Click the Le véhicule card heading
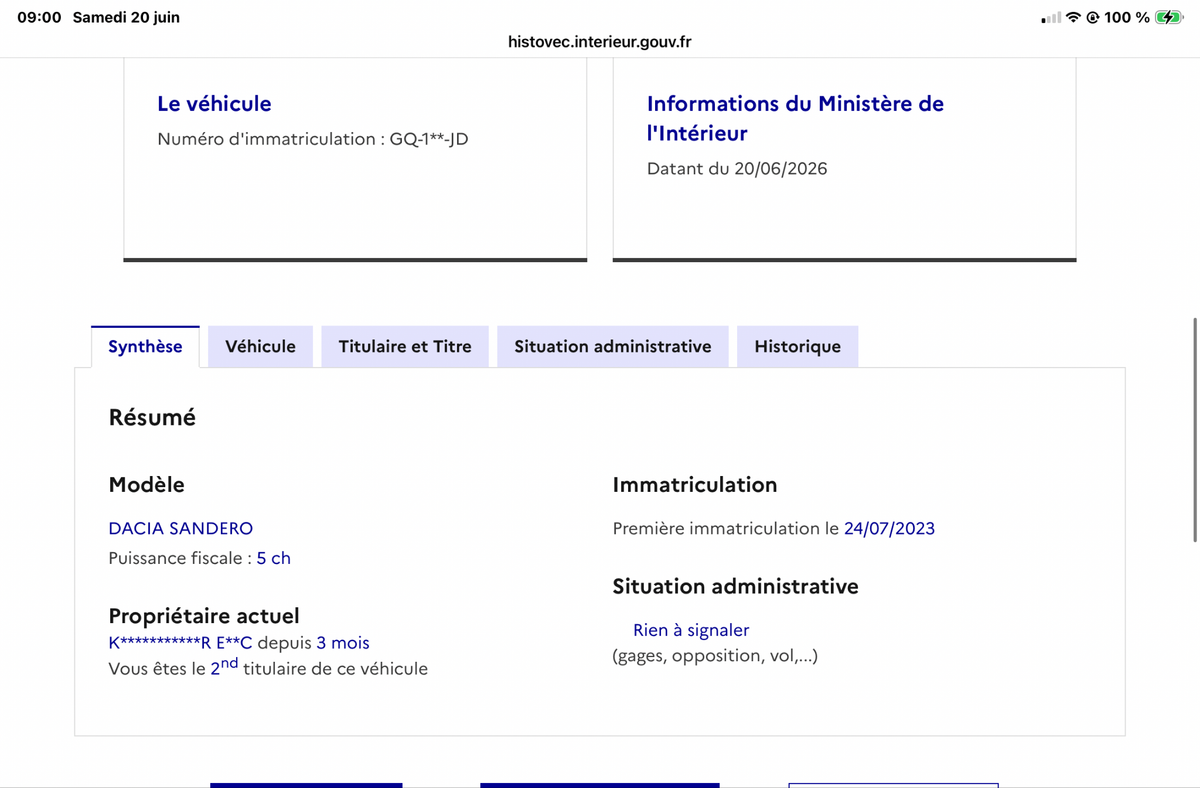Image resolution: width=1200 pixels, height=788 pixels. click(214, 103)
